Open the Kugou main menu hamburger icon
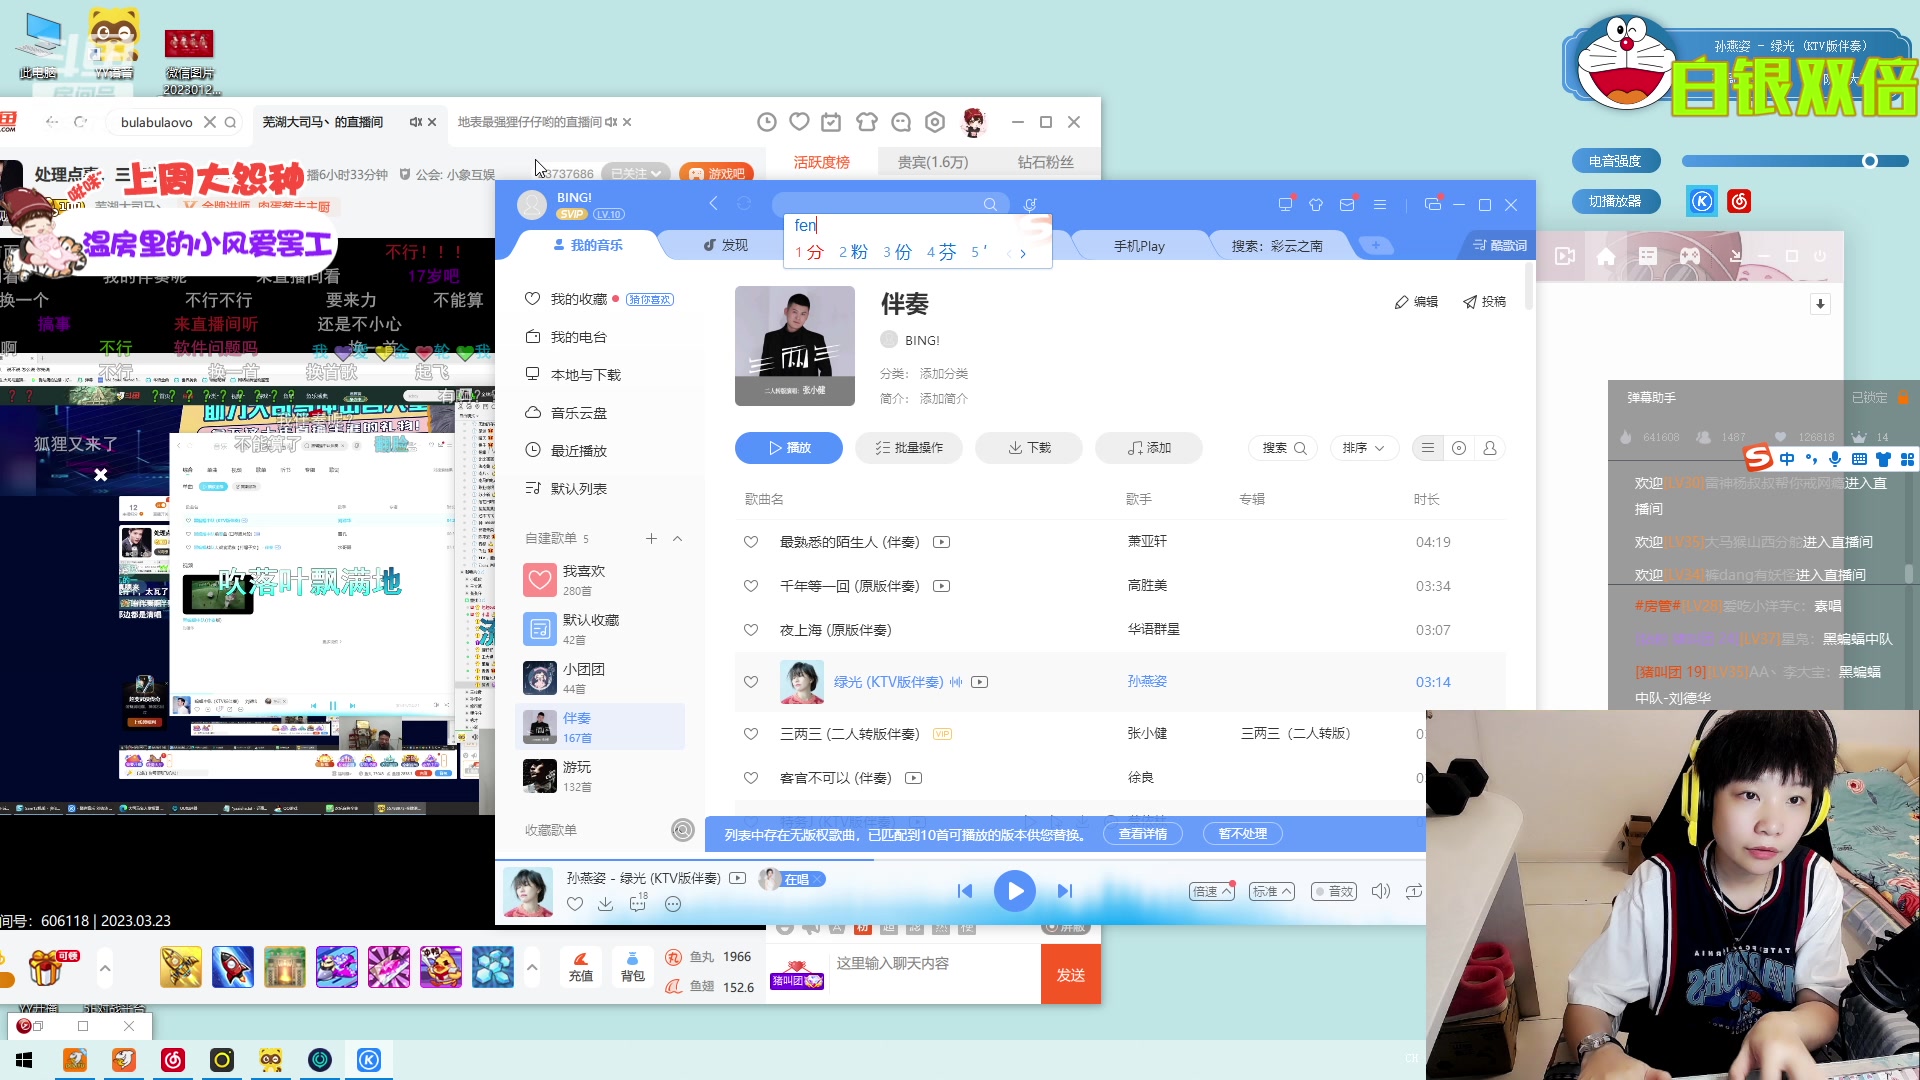This screenshot has height=1080, width=1920. (1380, 205)
